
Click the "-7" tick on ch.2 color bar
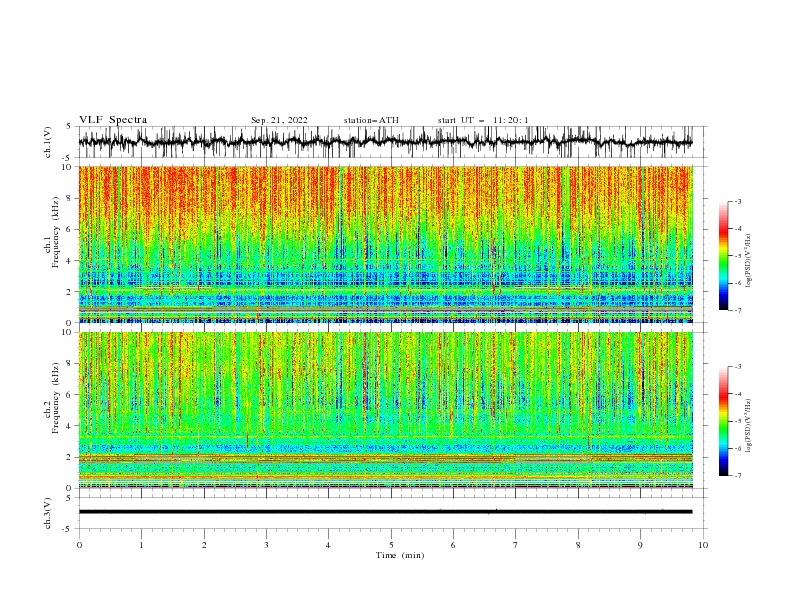click(x=738, y=476)
